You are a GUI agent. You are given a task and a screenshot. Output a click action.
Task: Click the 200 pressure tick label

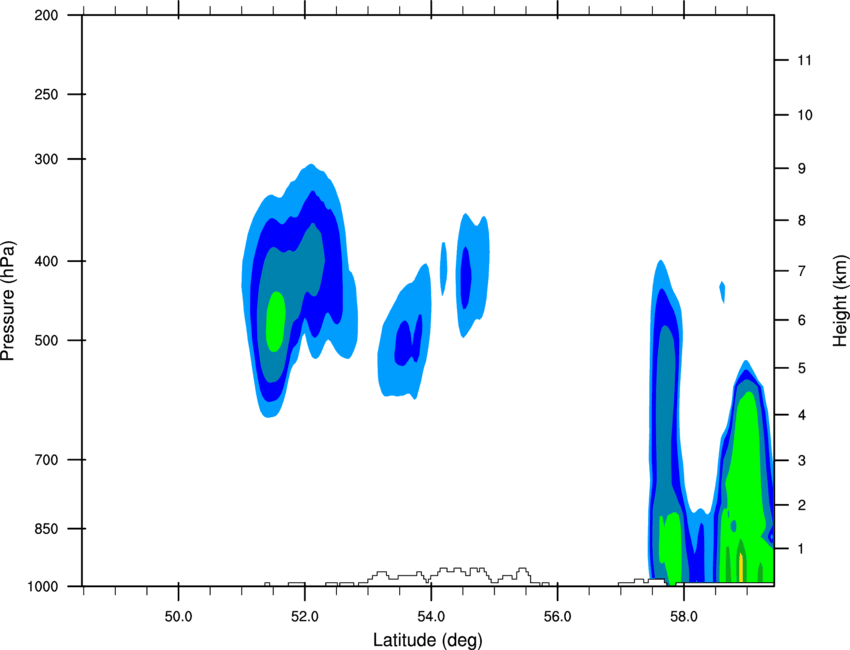(x=46, y=15)
